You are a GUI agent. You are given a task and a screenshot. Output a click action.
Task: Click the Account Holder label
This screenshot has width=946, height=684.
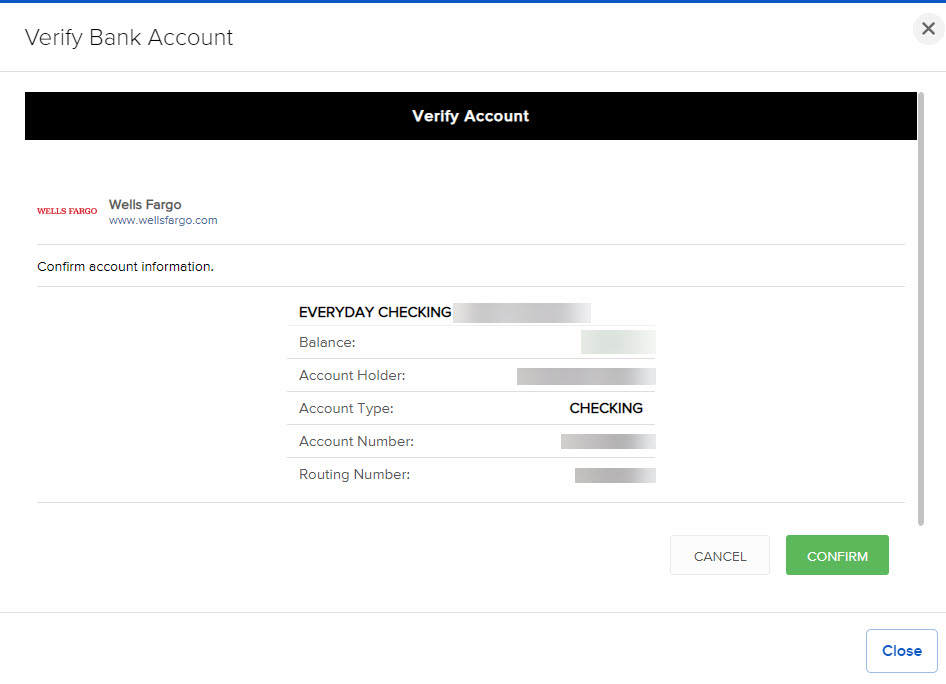(x=352, y=376)
